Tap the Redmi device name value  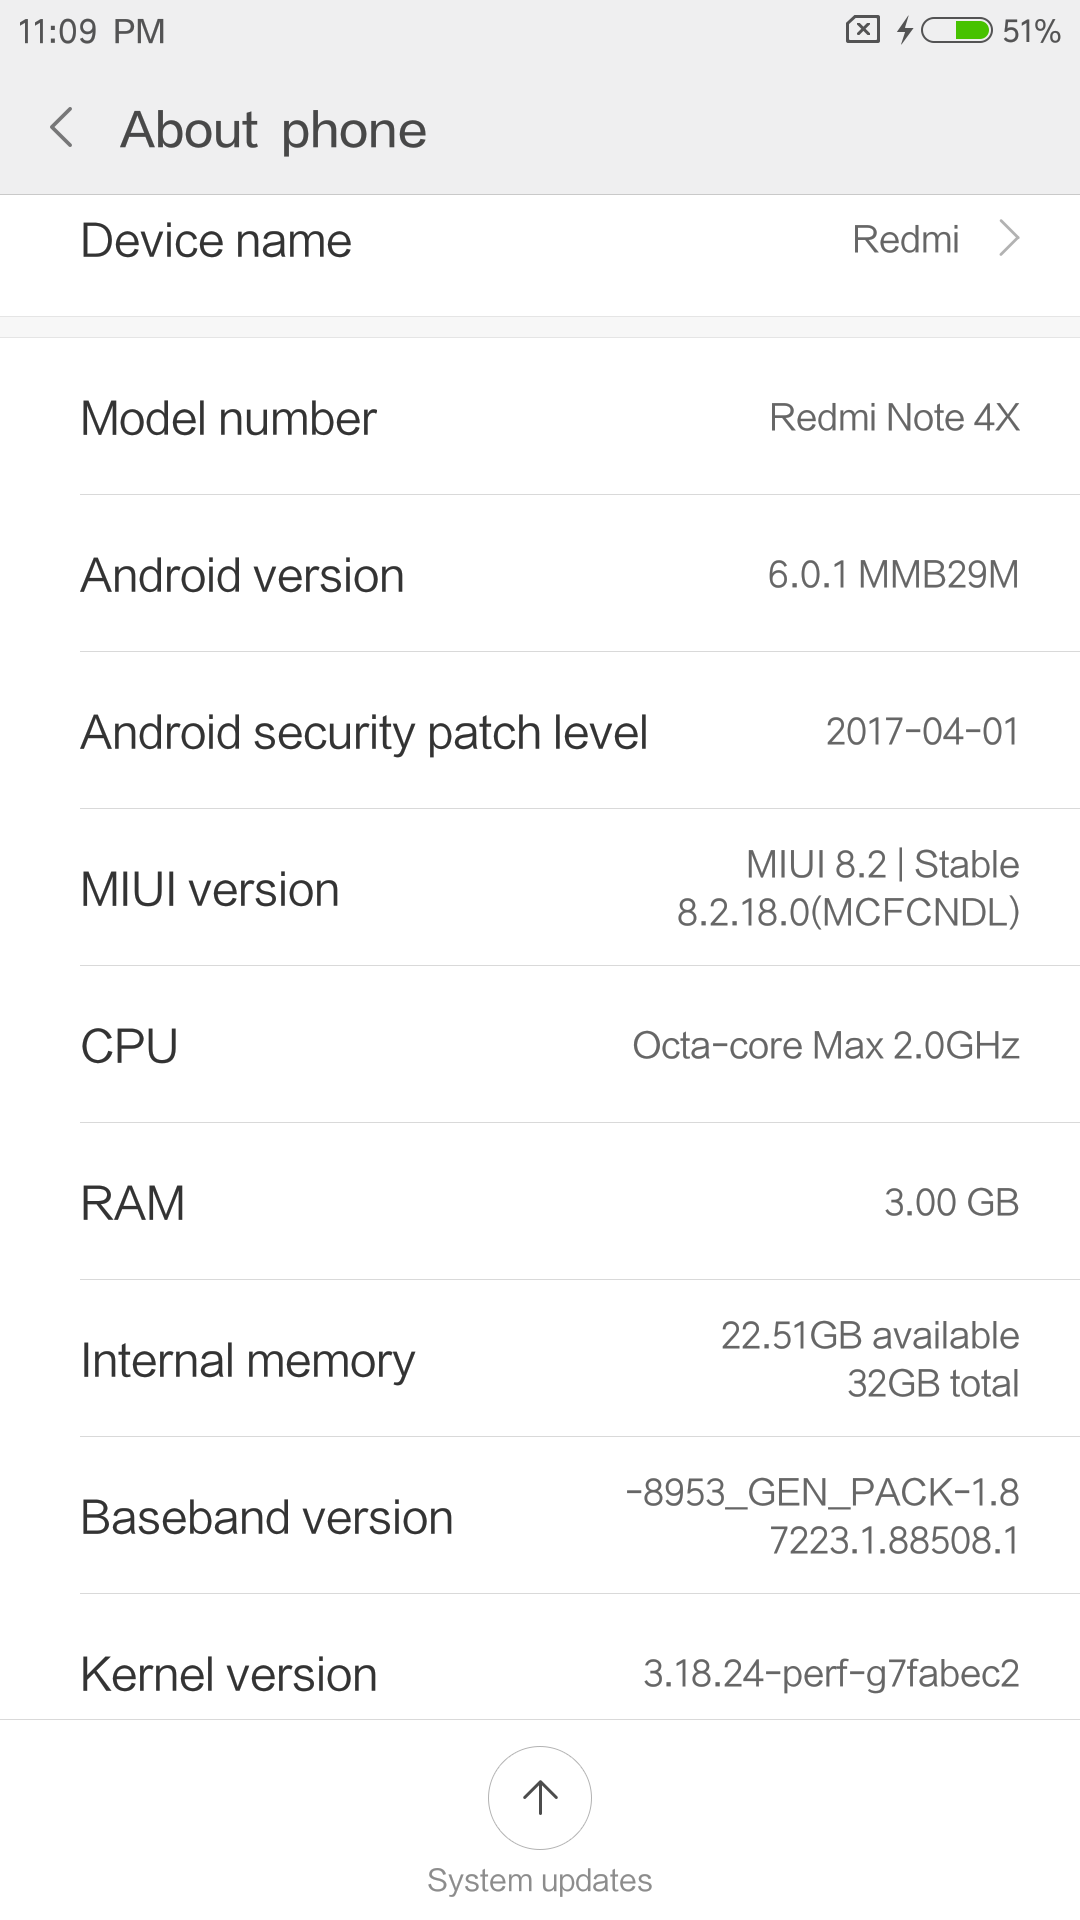pos(905,240)
